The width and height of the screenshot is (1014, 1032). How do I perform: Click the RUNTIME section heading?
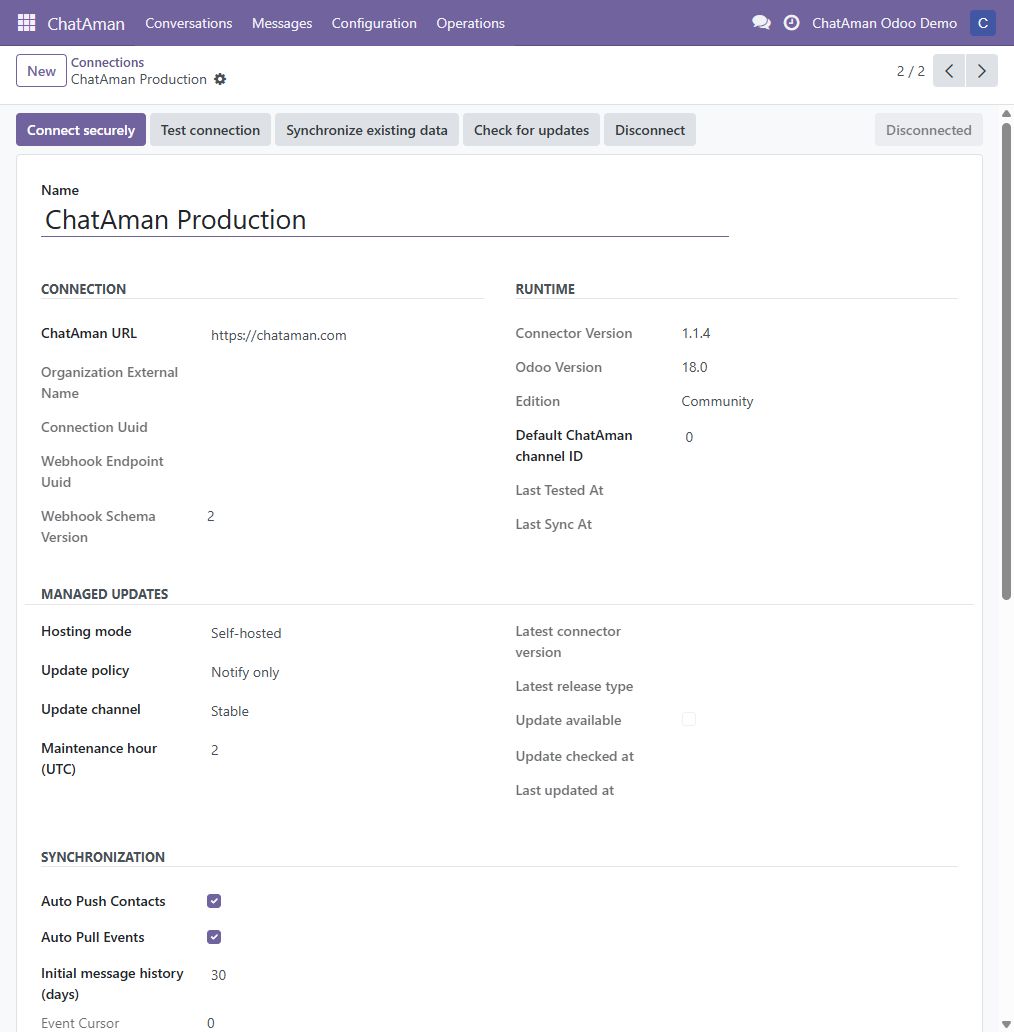[545, 289]
